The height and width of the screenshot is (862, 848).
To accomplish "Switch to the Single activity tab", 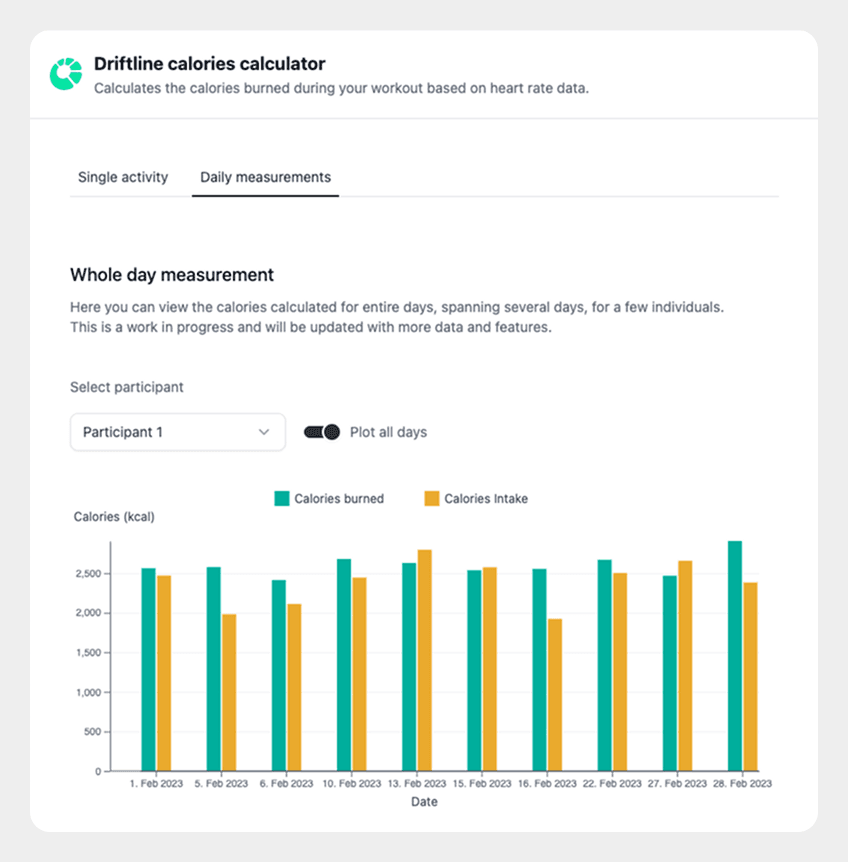I will 123,177.
